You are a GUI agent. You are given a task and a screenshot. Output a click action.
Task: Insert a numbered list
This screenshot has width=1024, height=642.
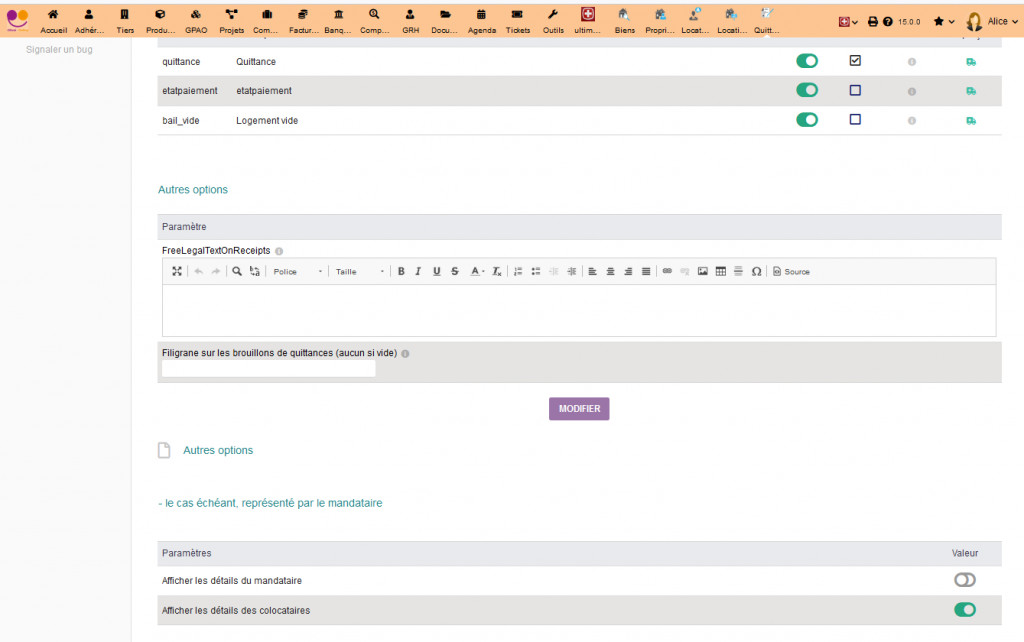coord(518,271)
